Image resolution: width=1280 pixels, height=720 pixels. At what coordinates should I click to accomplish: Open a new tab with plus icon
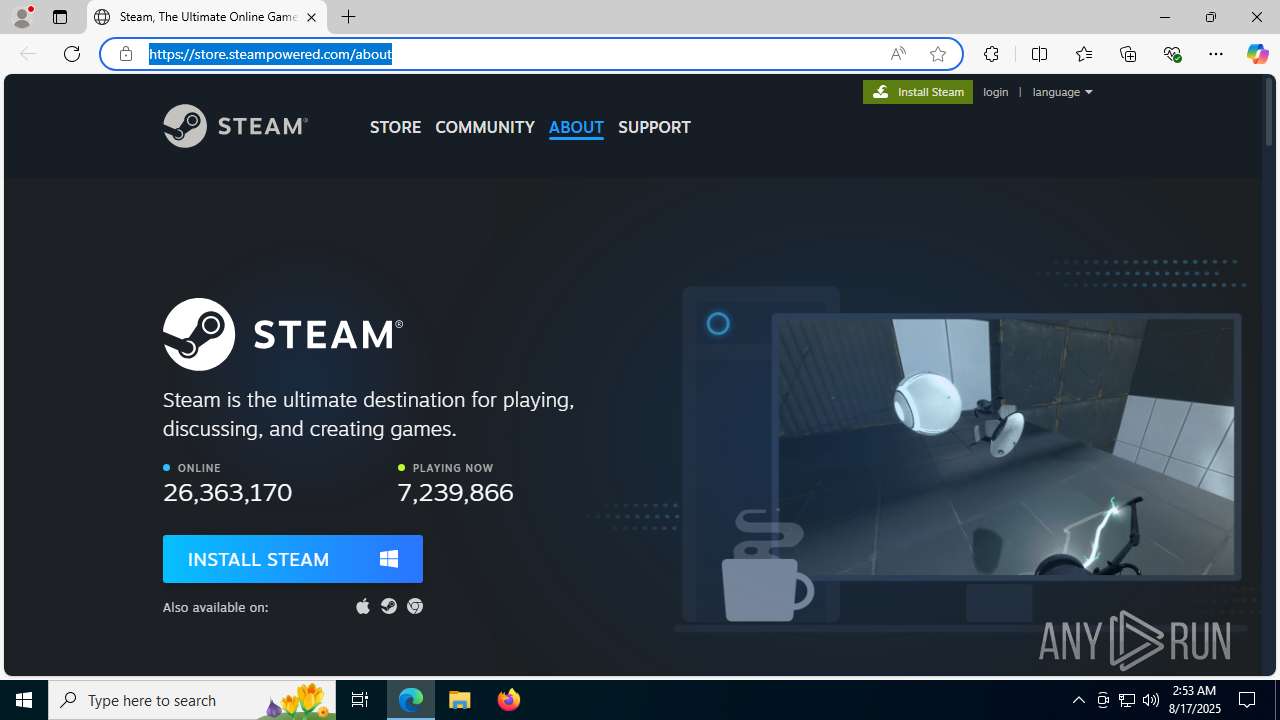[x=348, y=17]
